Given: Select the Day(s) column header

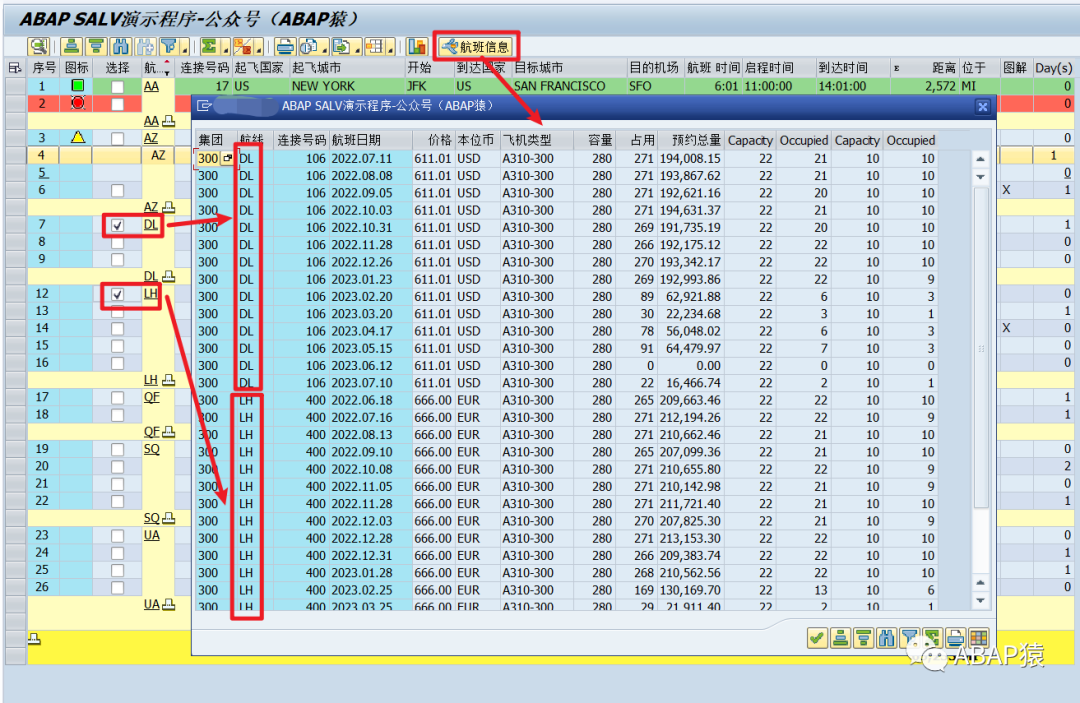Looking at the screenshot, I should point(1054,67).
